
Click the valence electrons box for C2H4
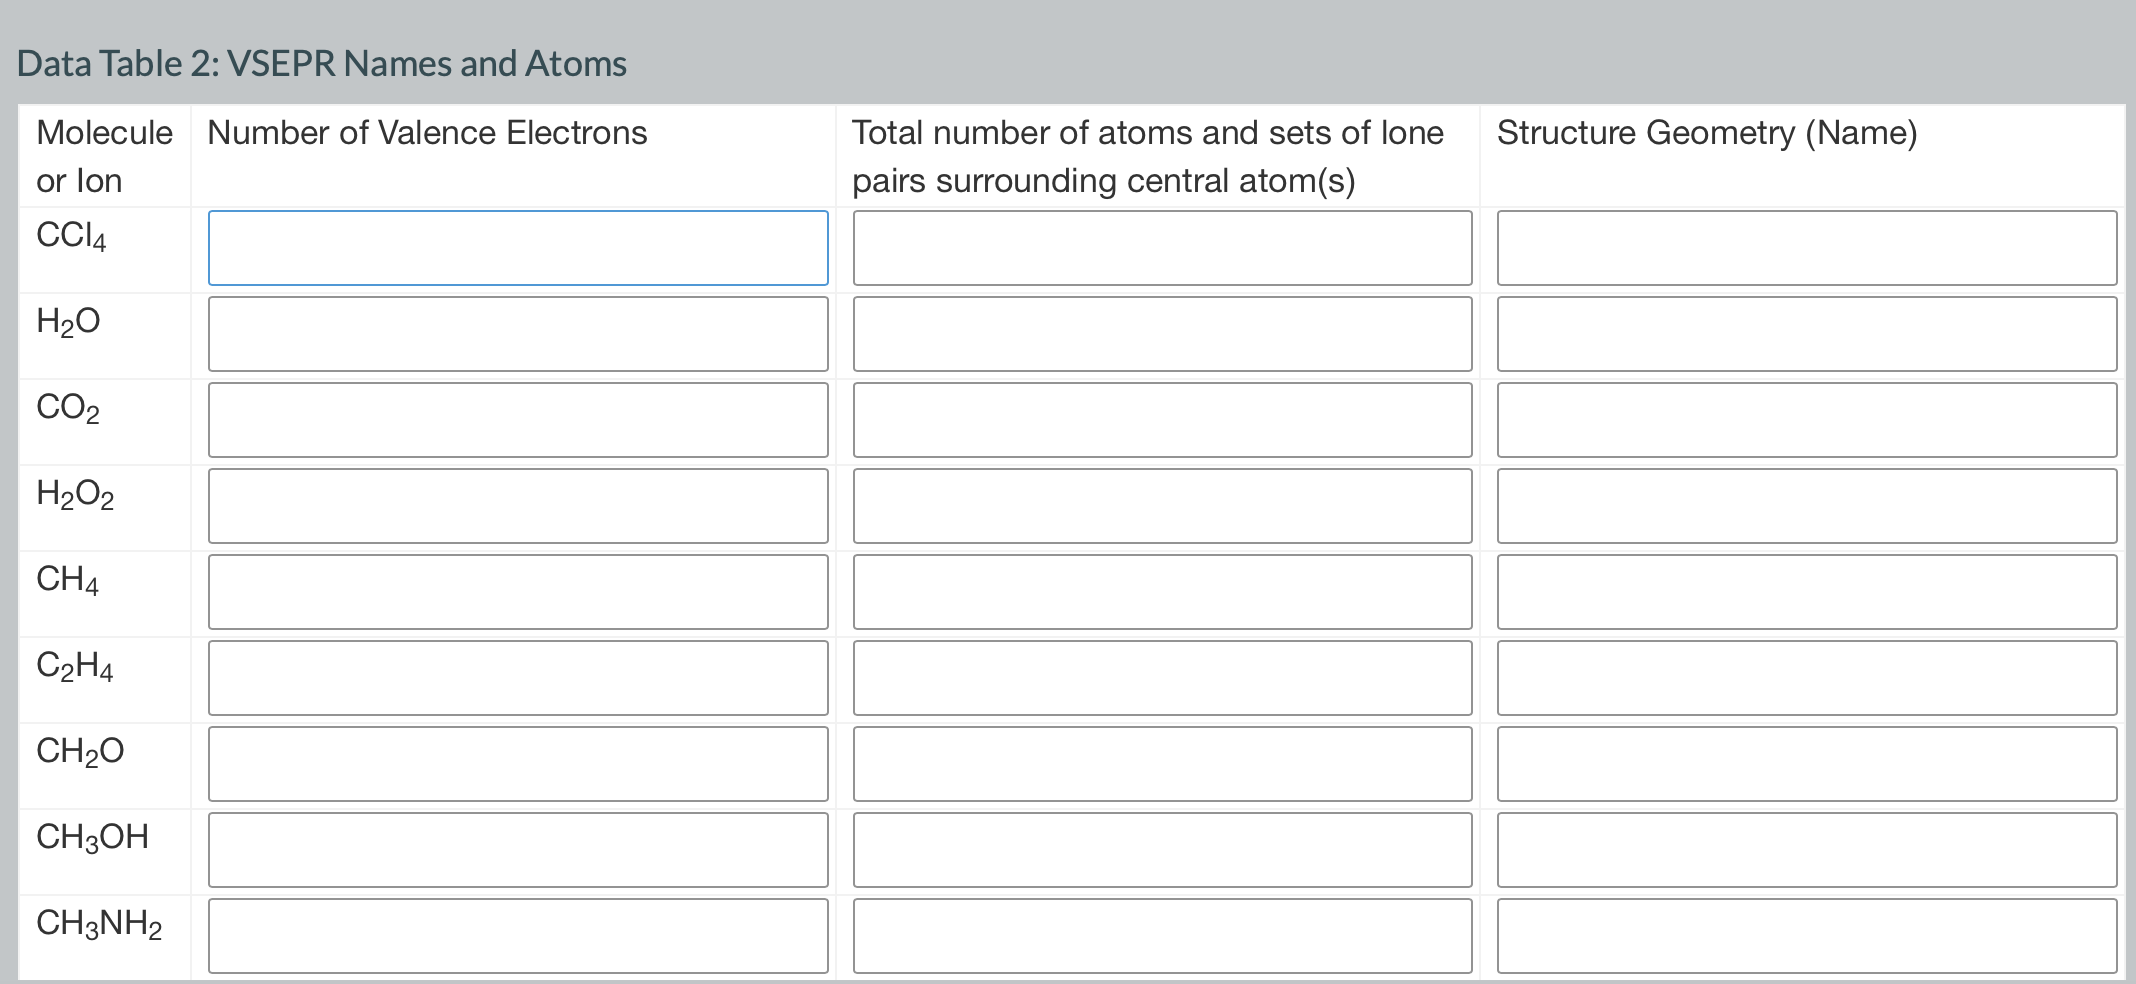(x=518, y=677)
